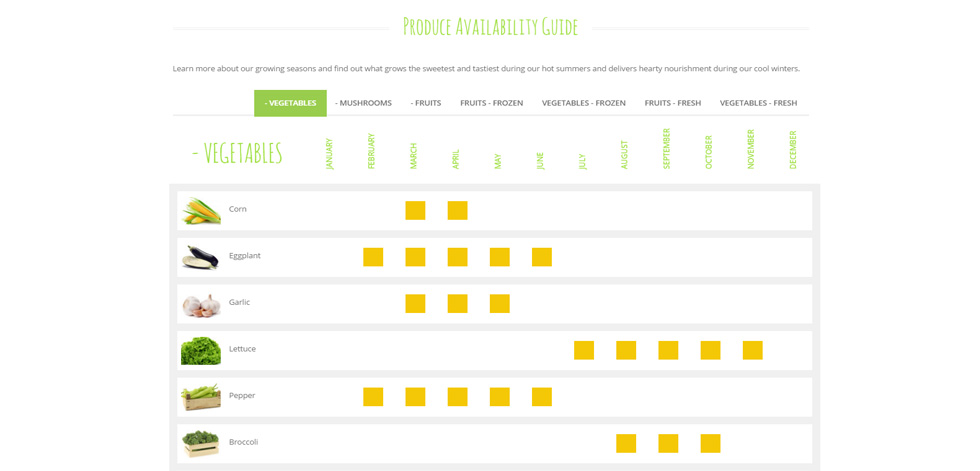Click Lettuce July availability square
The image size is (980, 471).
[x=584, y=350]
